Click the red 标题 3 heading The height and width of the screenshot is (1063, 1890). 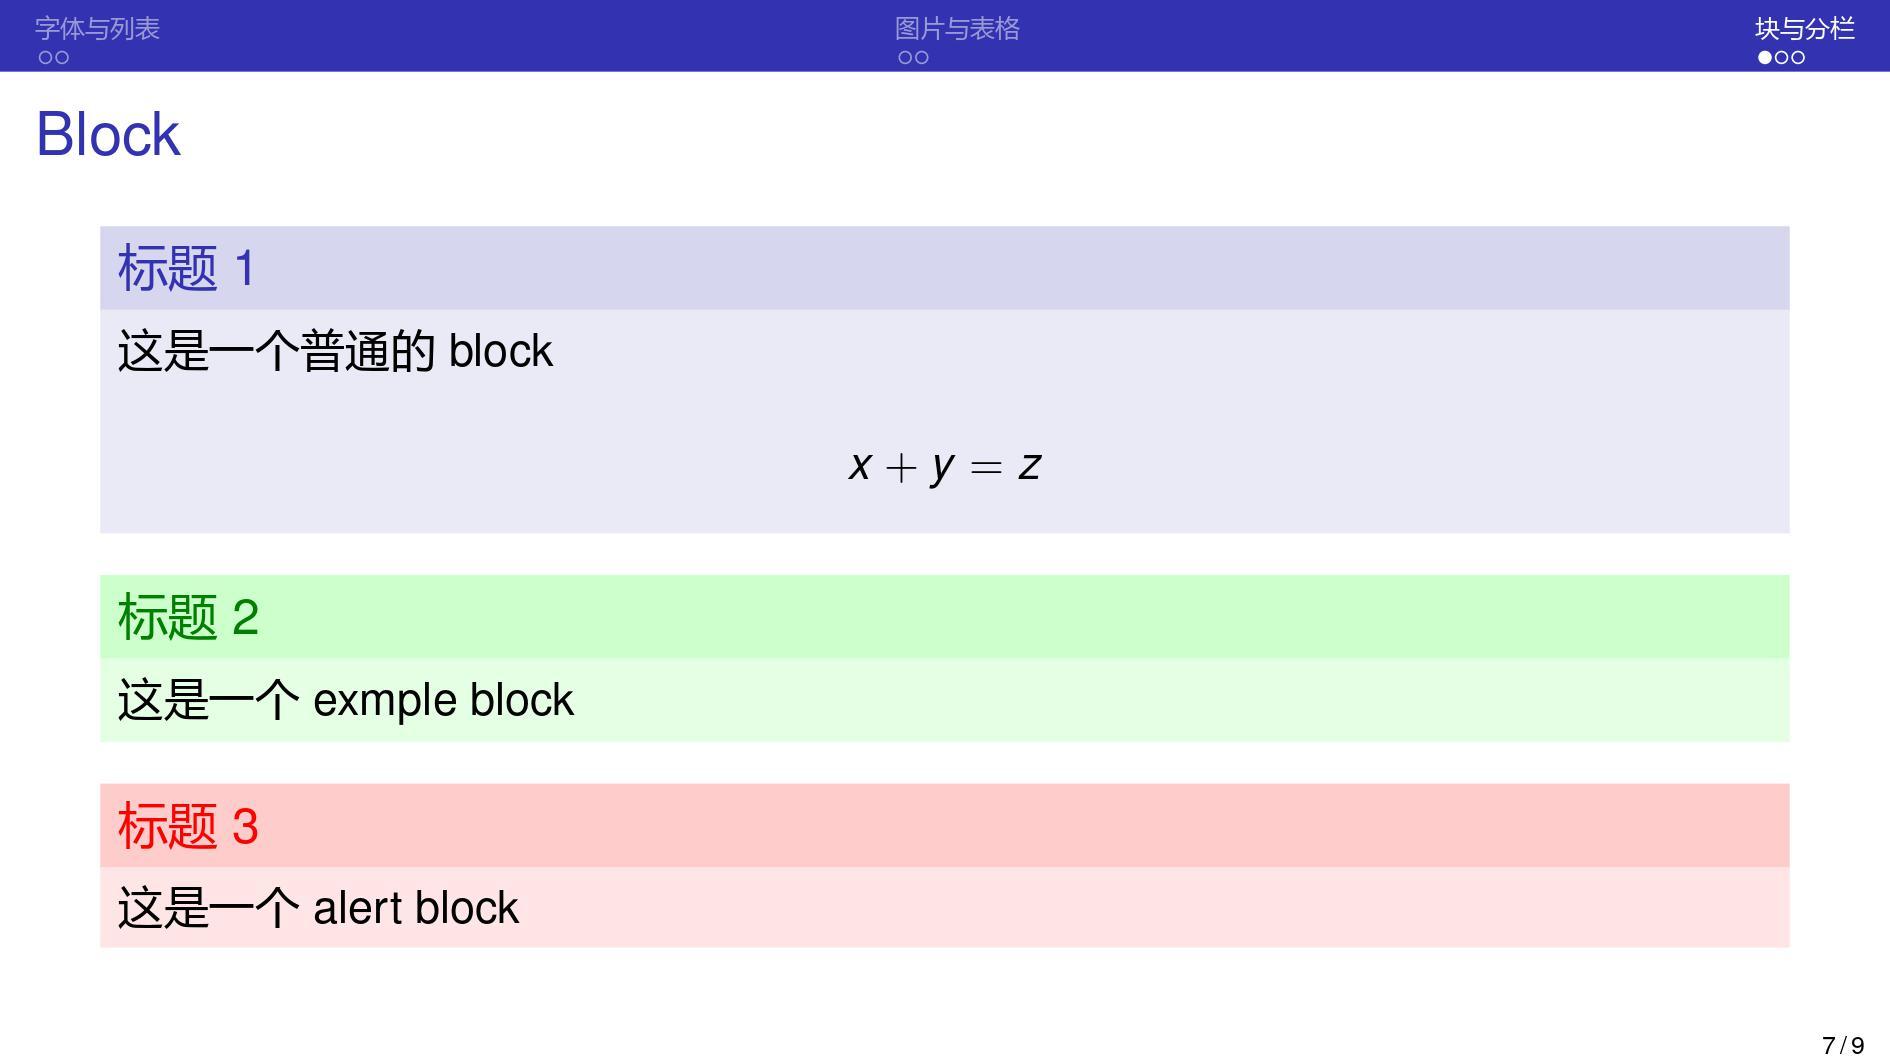coord(188,826)
